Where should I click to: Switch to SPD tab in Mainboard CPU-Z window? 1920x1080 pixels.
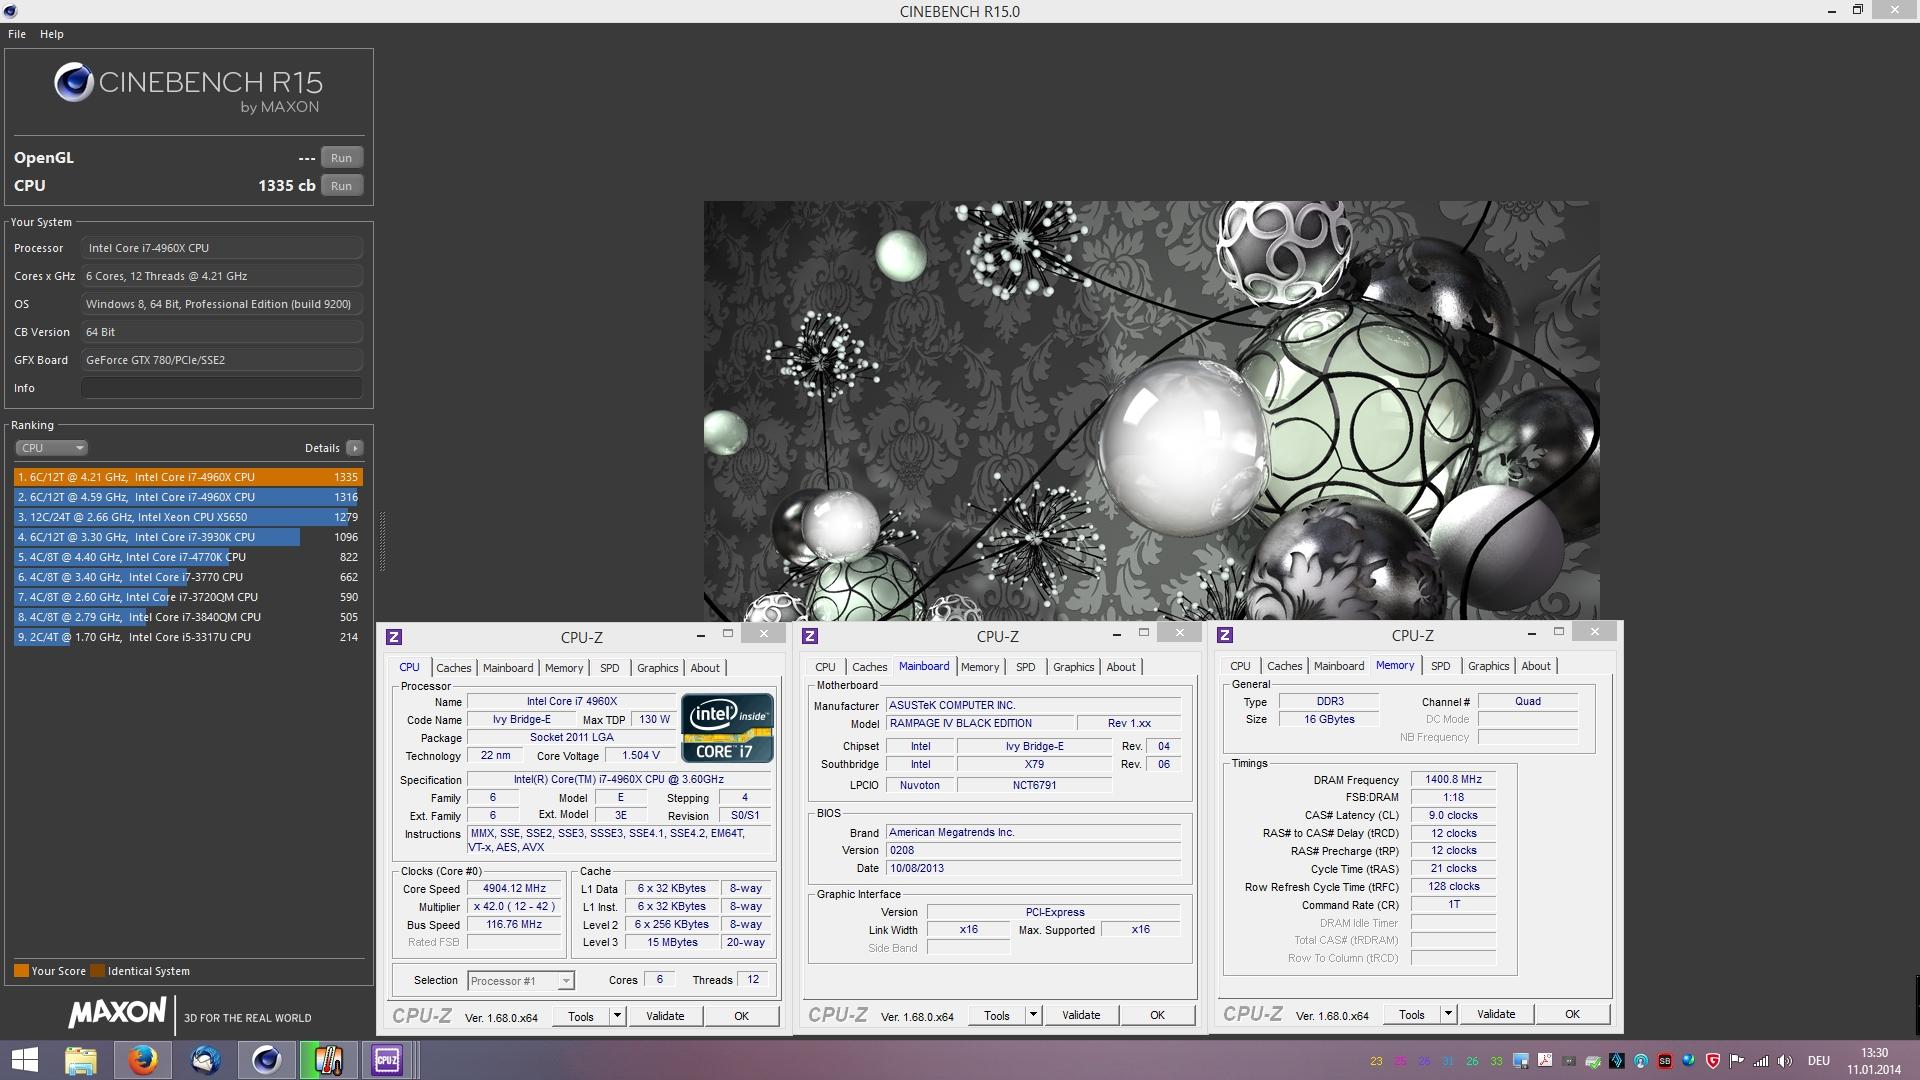coord(1025,667)
